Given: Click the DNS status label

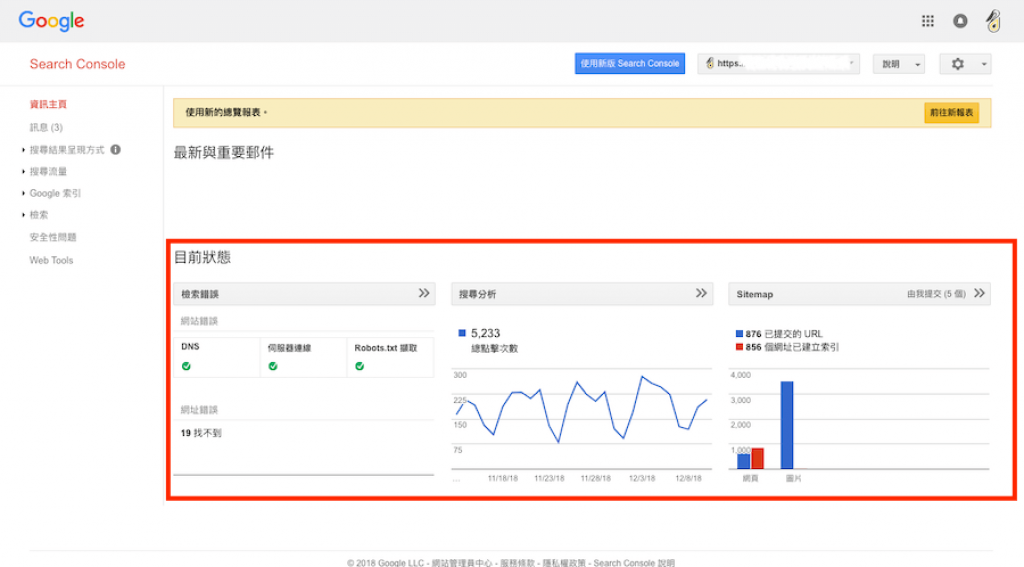Looking at the screenshot, I should pyautogui.click(x=190, y=347).
